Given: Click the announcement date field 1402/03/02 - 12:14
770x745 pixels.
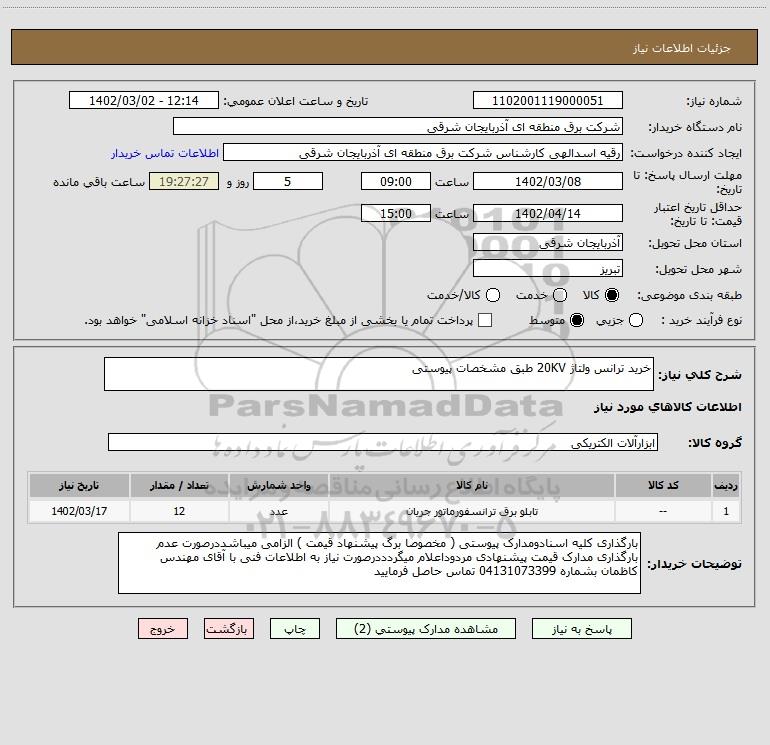Looking at the screenshot, I should pos(144,100).
